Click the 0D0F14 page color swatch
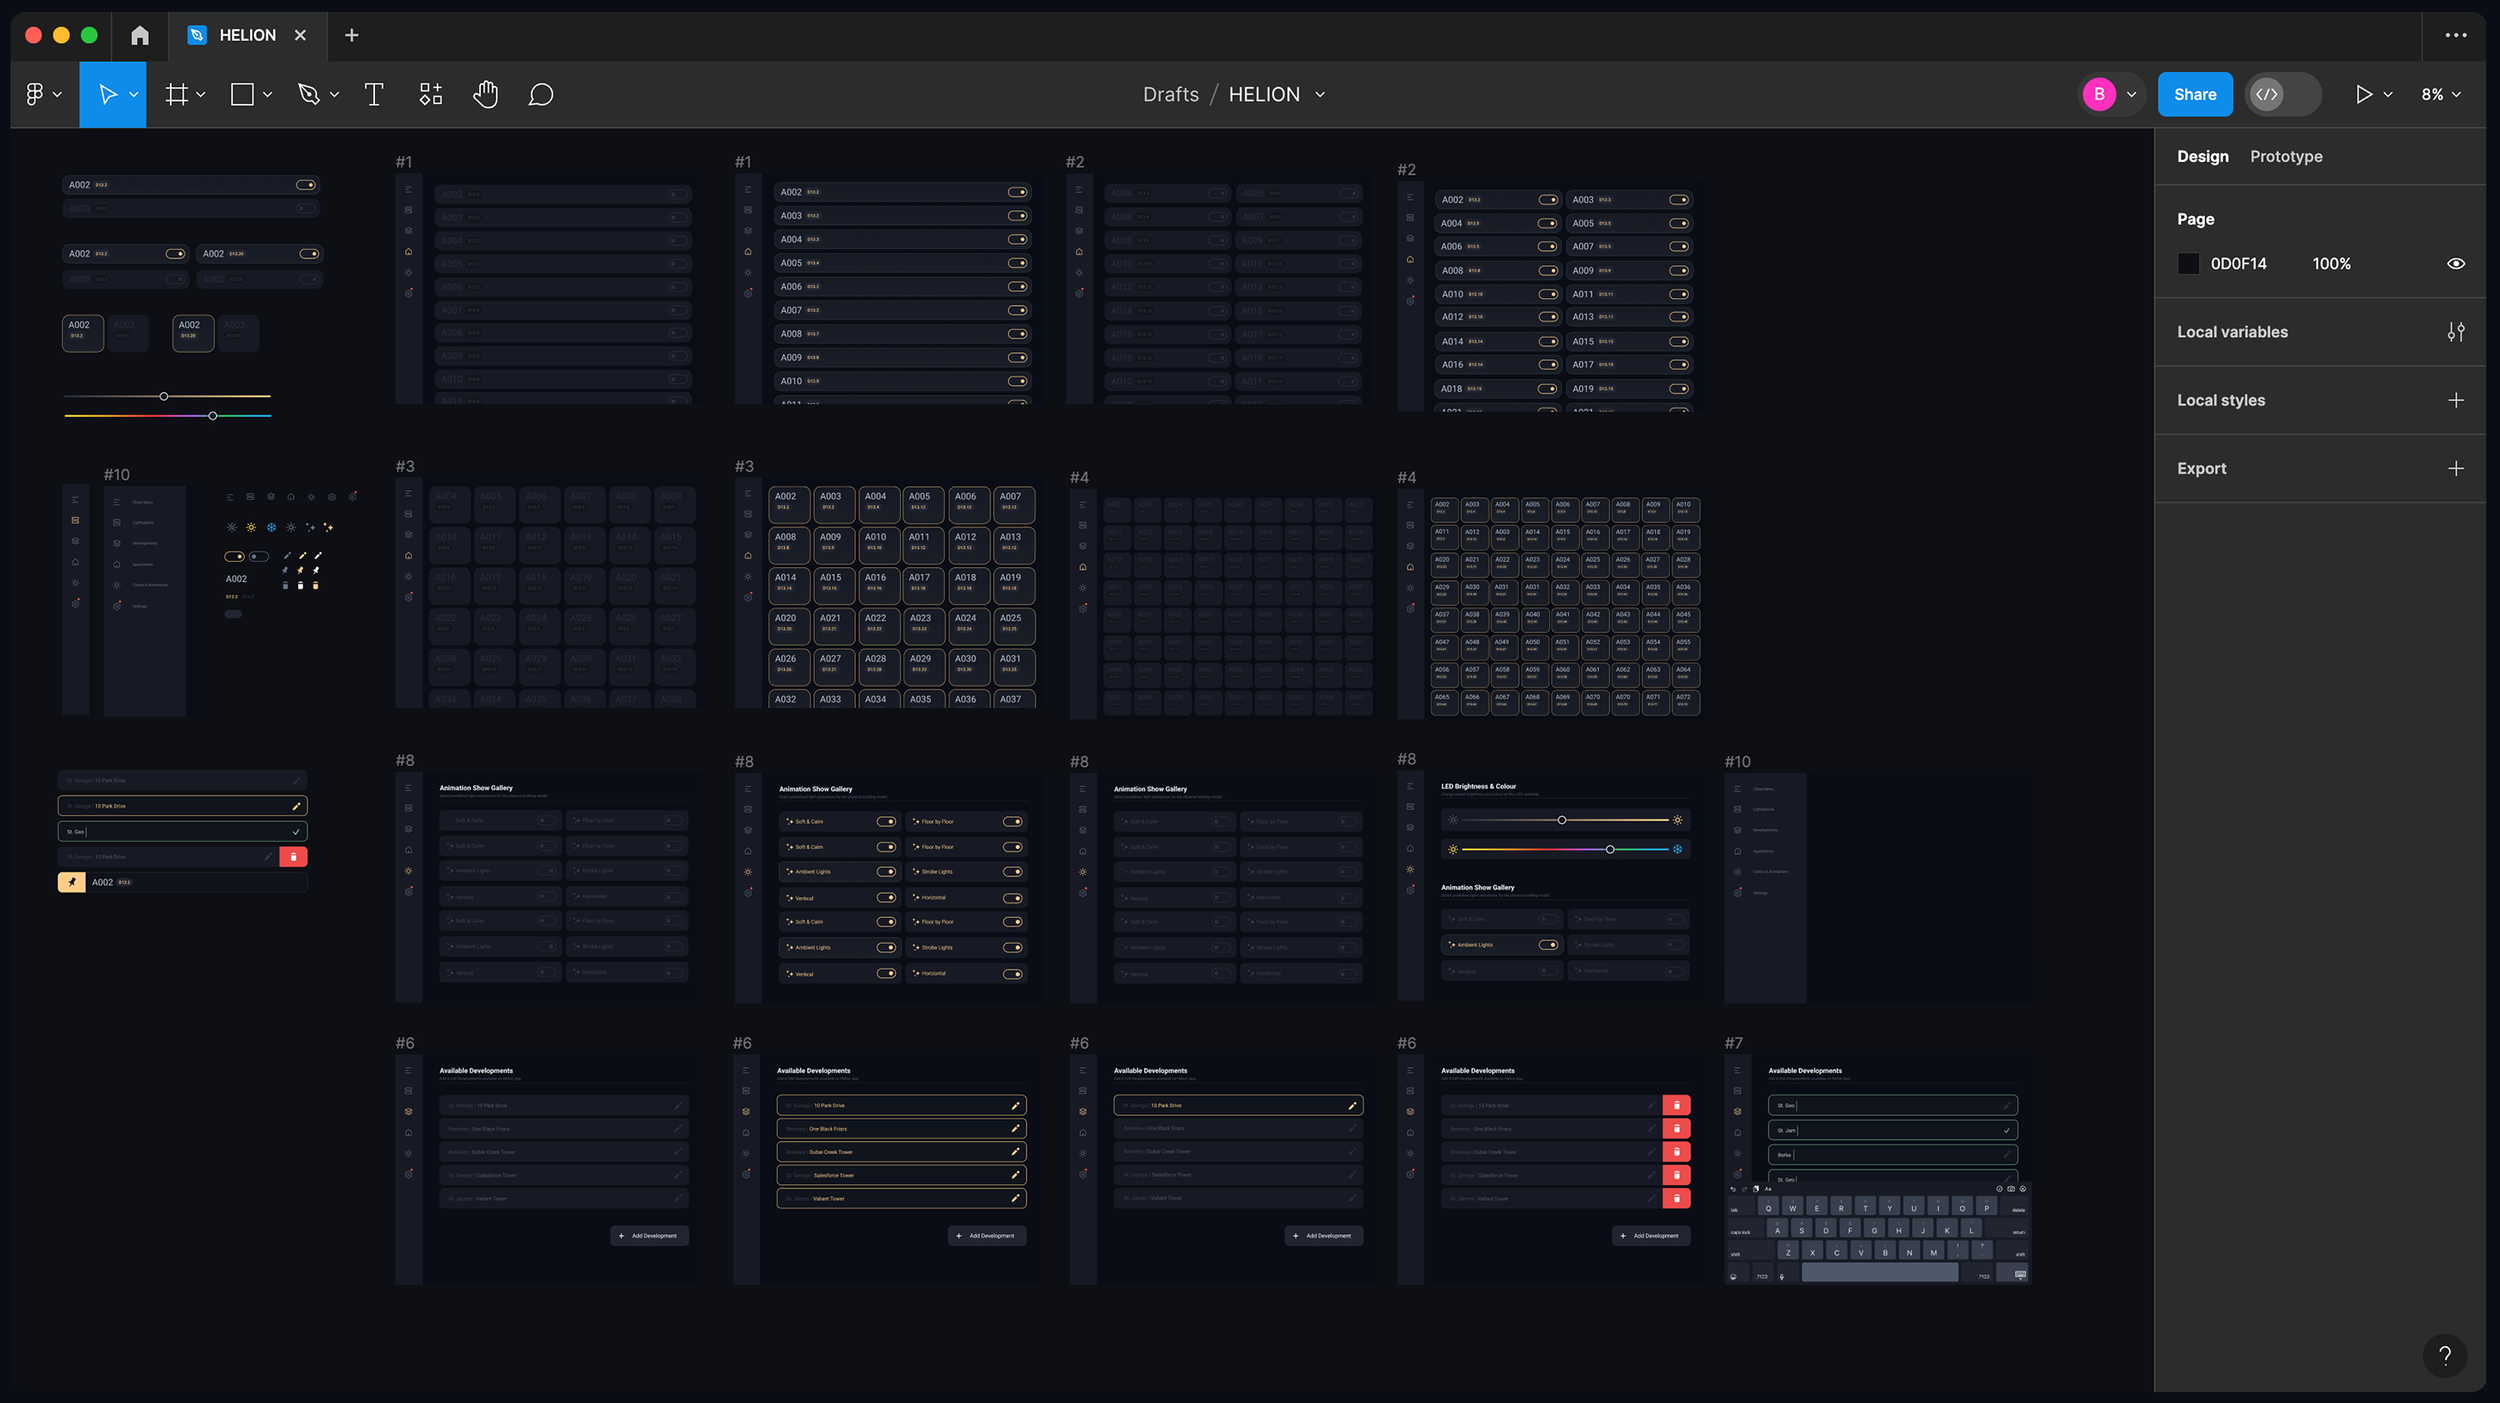The width and height of the screenshot is (2500, 1403). pos(2188,264)
